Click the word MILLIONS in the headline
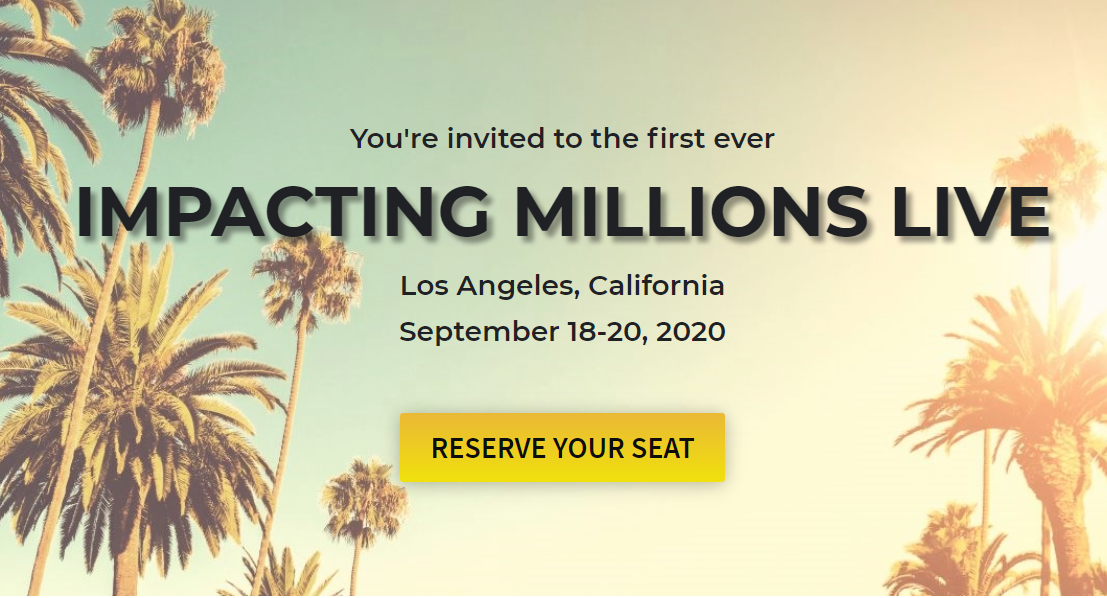 [690, 212]
